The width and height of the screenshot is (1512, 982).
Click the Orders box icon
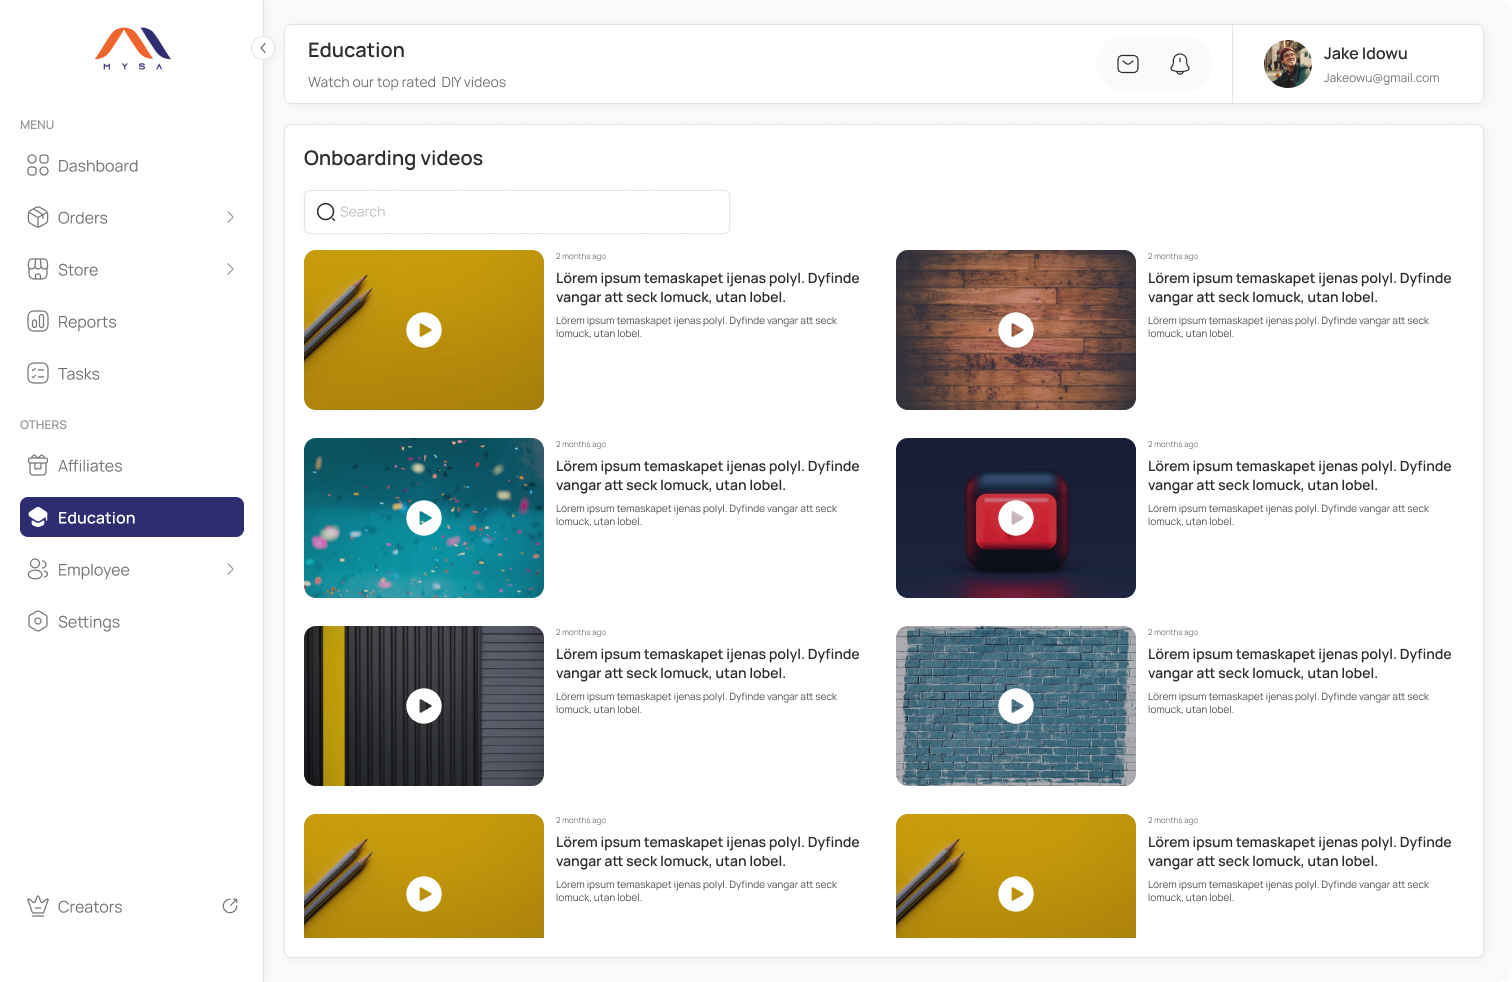click(x=38, y=217)
